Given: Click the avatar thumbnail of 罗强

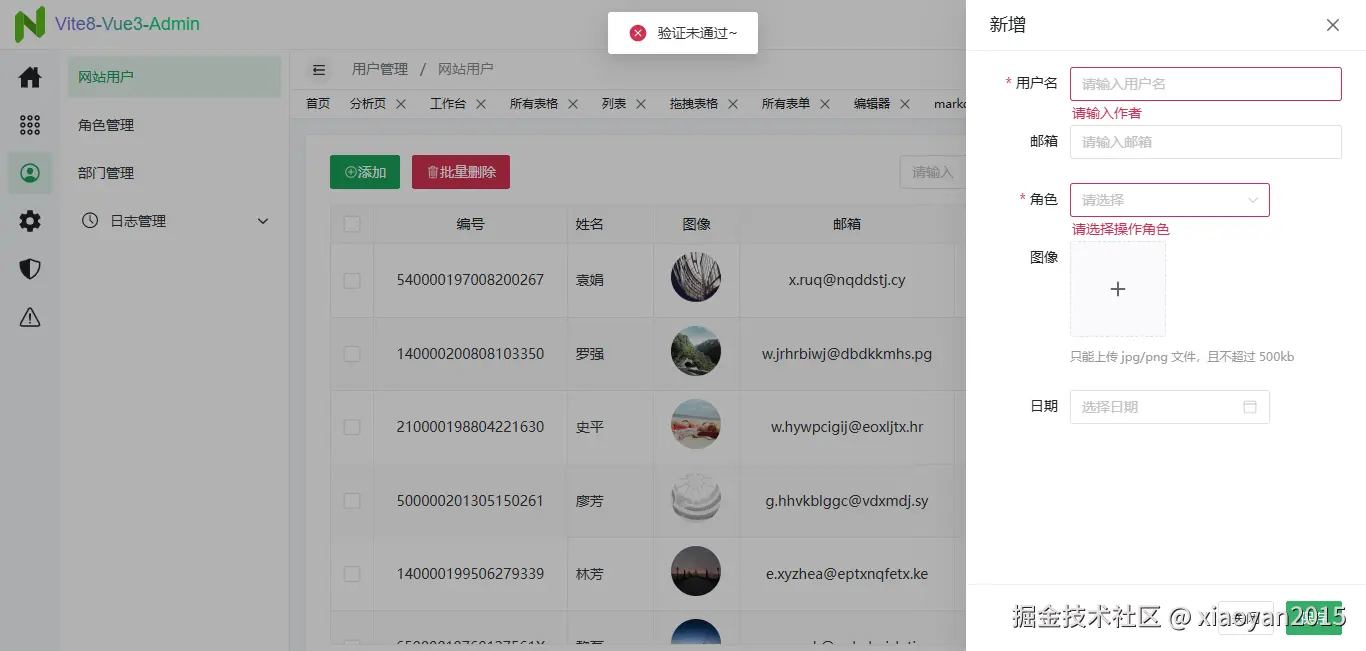Looking at the screenshot, I should click(696, 351).
